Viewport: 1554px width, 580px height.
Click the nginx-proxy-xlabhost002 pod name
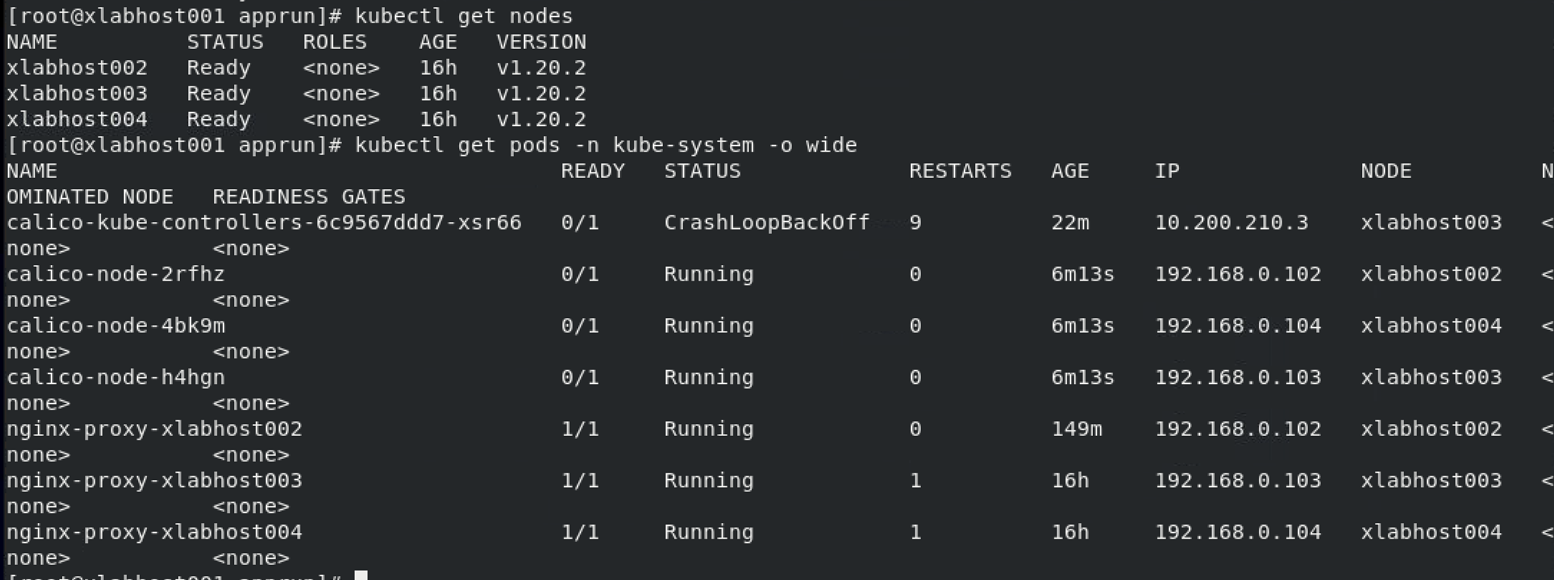[x=154, y=429]
